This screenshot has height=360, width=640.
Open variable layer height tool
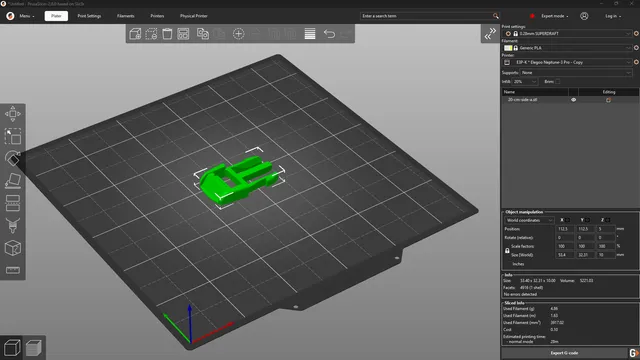310,33
